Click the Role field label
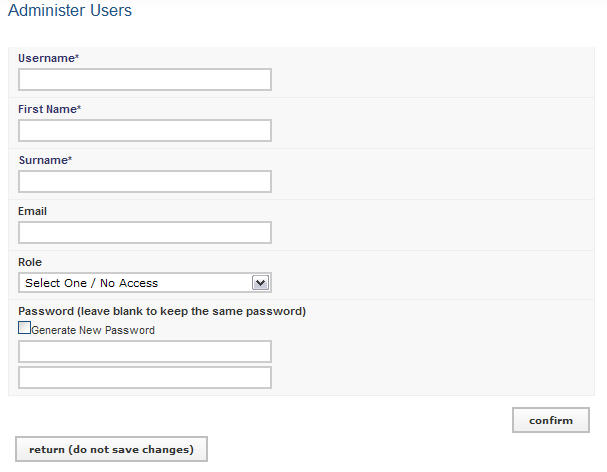The height and width of the screenshot is (472, 607). 30,262
